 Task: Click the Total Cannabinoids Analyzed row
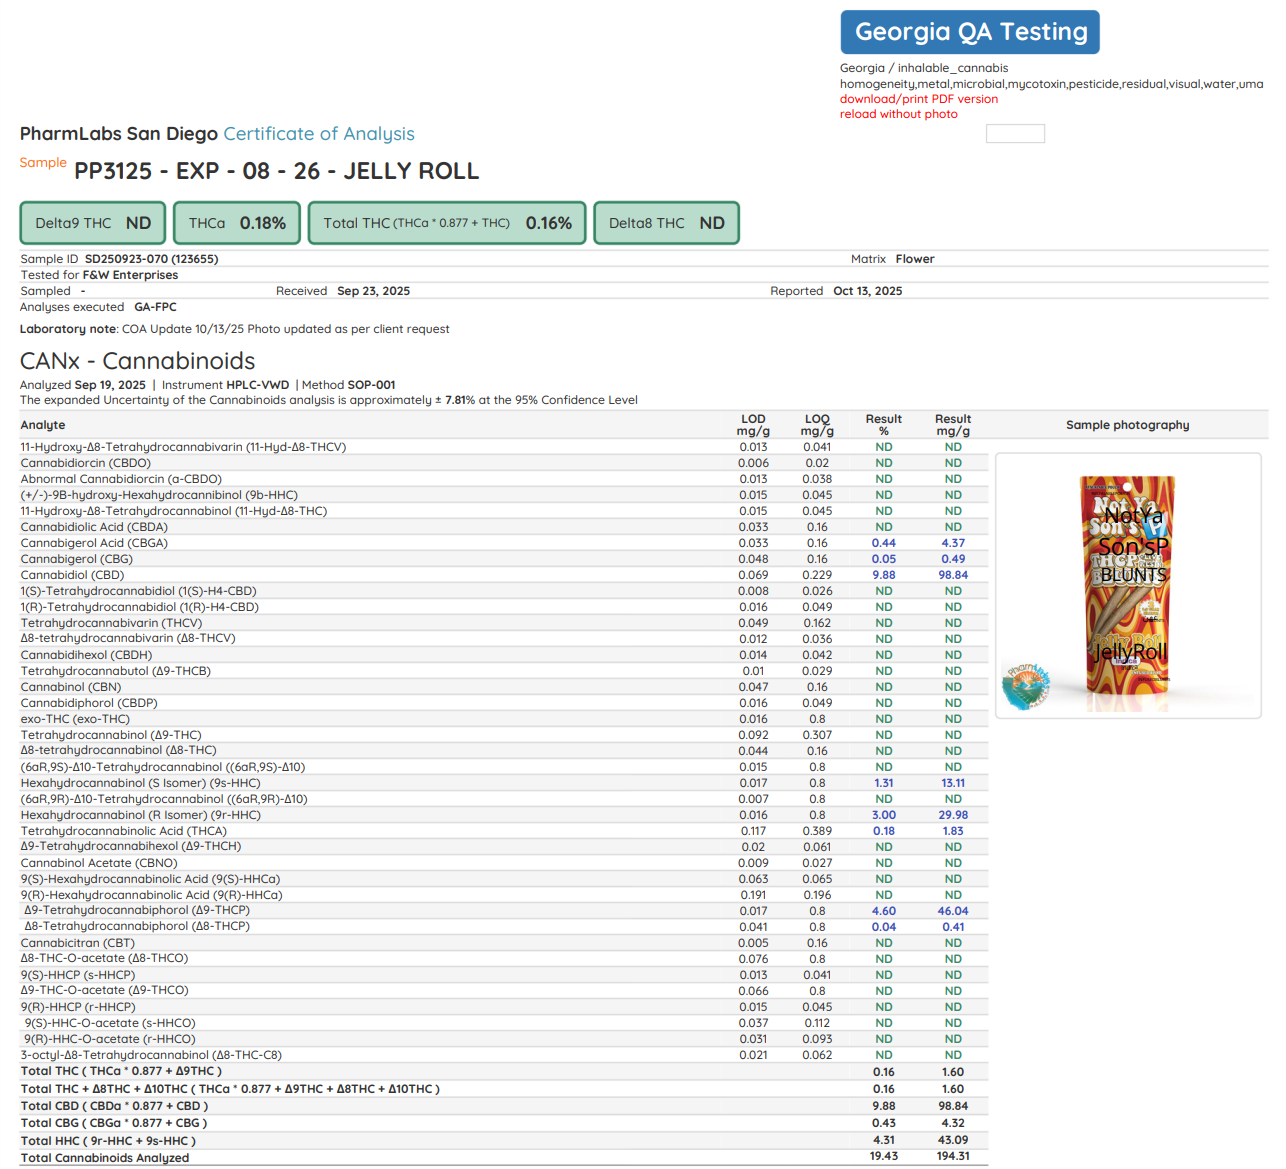pos(105,1158)
